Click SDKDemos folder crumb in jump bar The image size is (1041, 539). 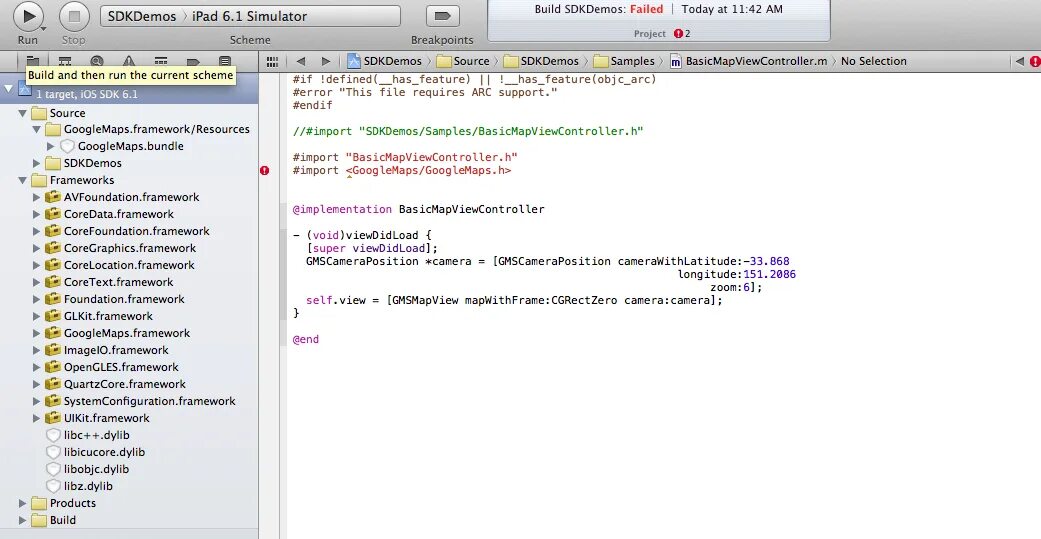point(541,61)
